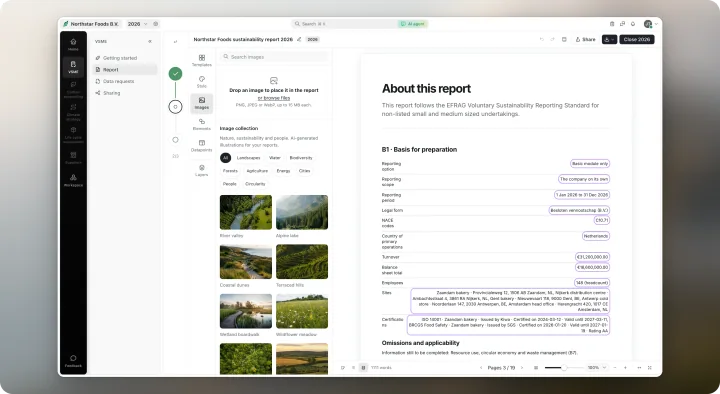Image resolution: width=720 pixels, height=394 pixels.
Task: Open Climate strategy module in sidebar
Action: tap(73, 113)
